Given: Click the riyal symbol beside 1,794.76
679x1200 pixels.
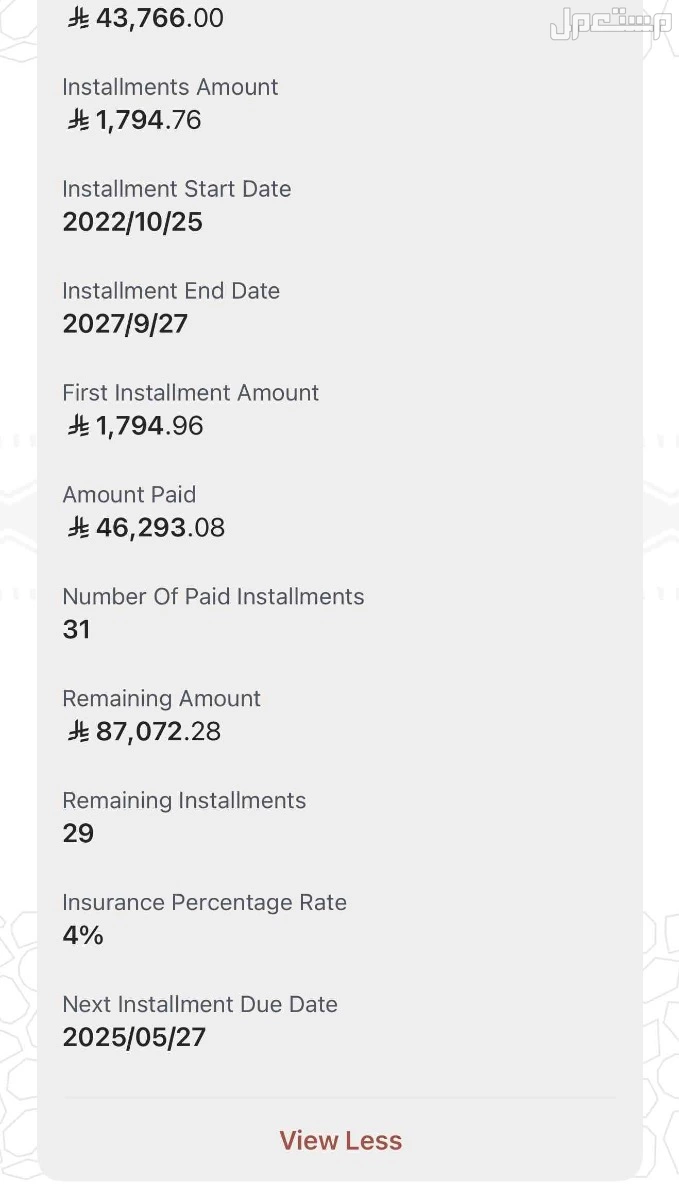Looking at the screenshot, I should (79, 120).
